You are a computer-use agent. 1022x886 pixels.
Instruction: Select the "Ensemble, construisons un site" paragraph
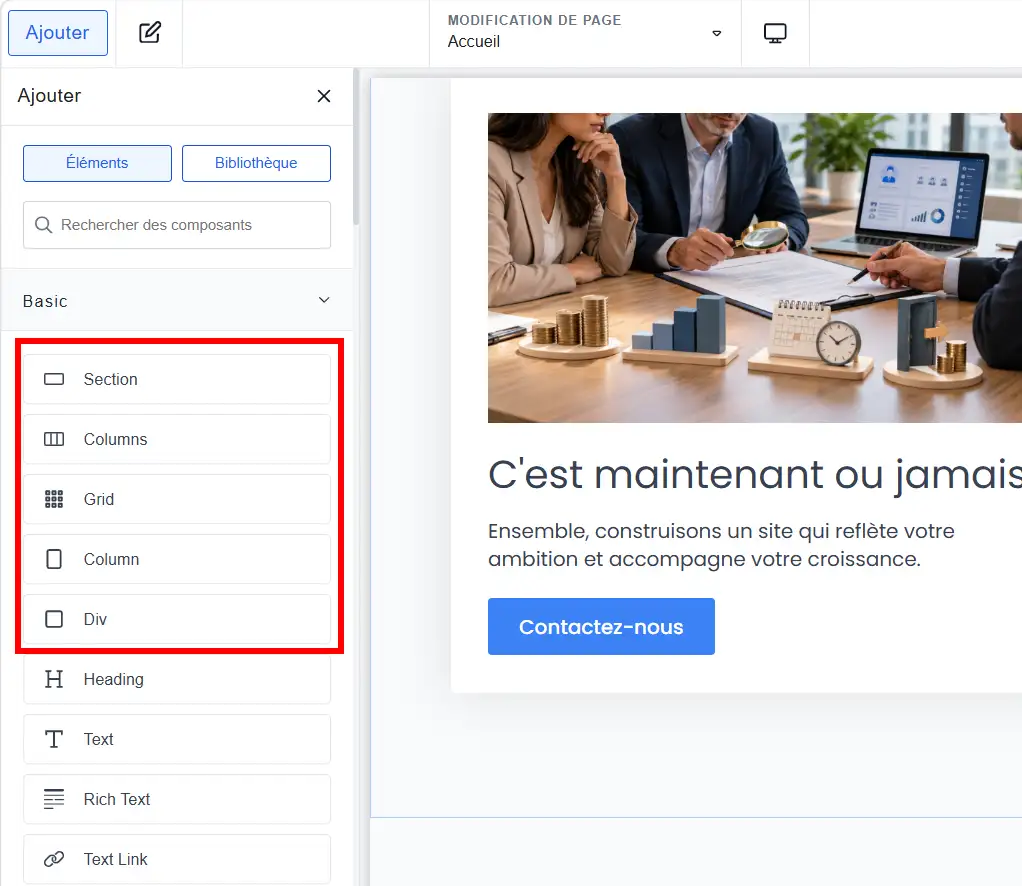(721, 545)
